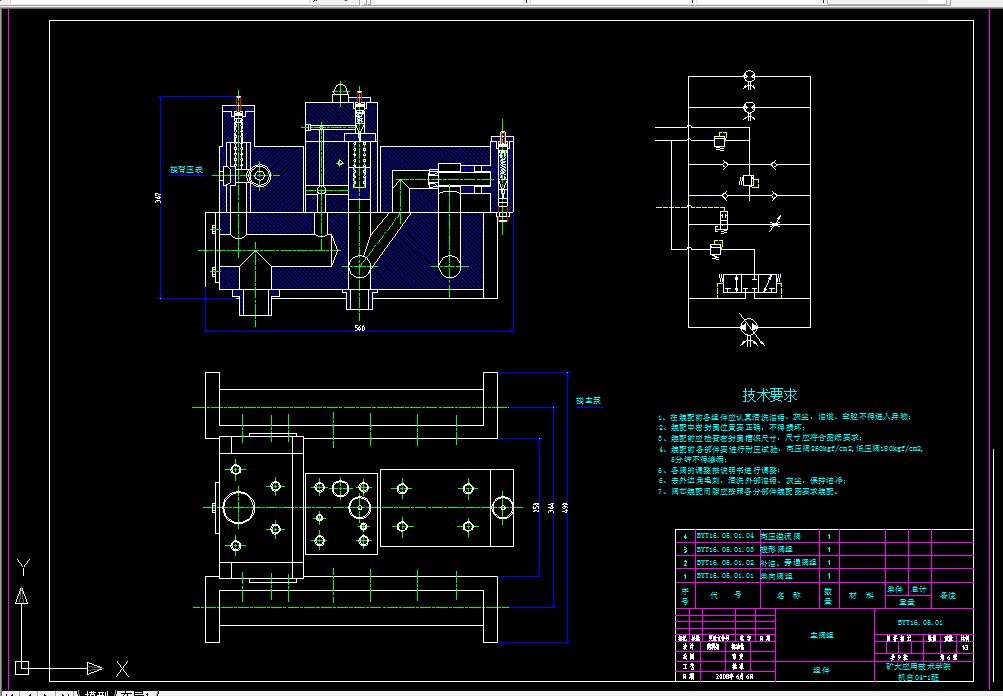This screenshot has width=1003, height=696.
Task: Click the 代号 column header
Action: pos(726,595)
